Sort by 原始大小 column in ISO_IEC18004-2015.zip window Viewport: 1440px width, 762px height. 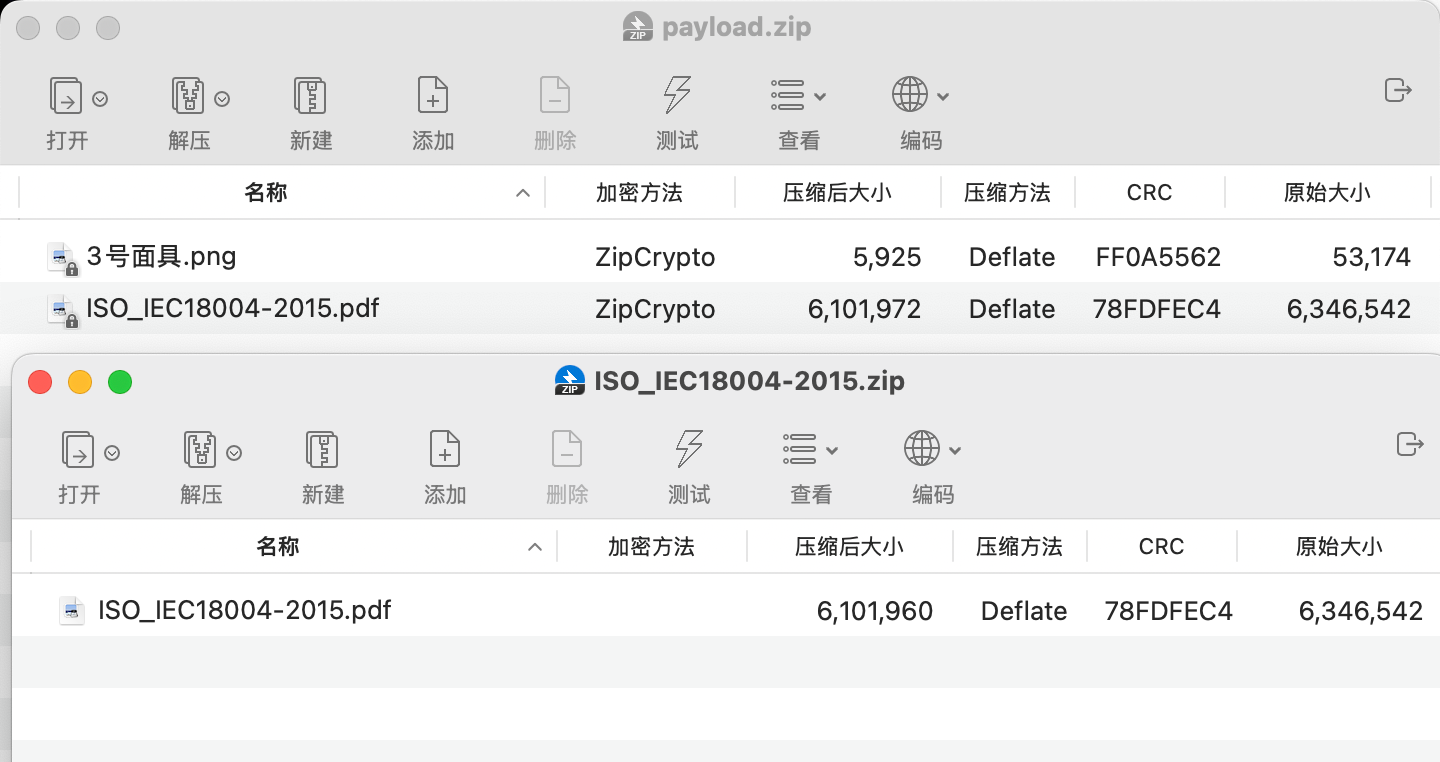point(1338,547)
